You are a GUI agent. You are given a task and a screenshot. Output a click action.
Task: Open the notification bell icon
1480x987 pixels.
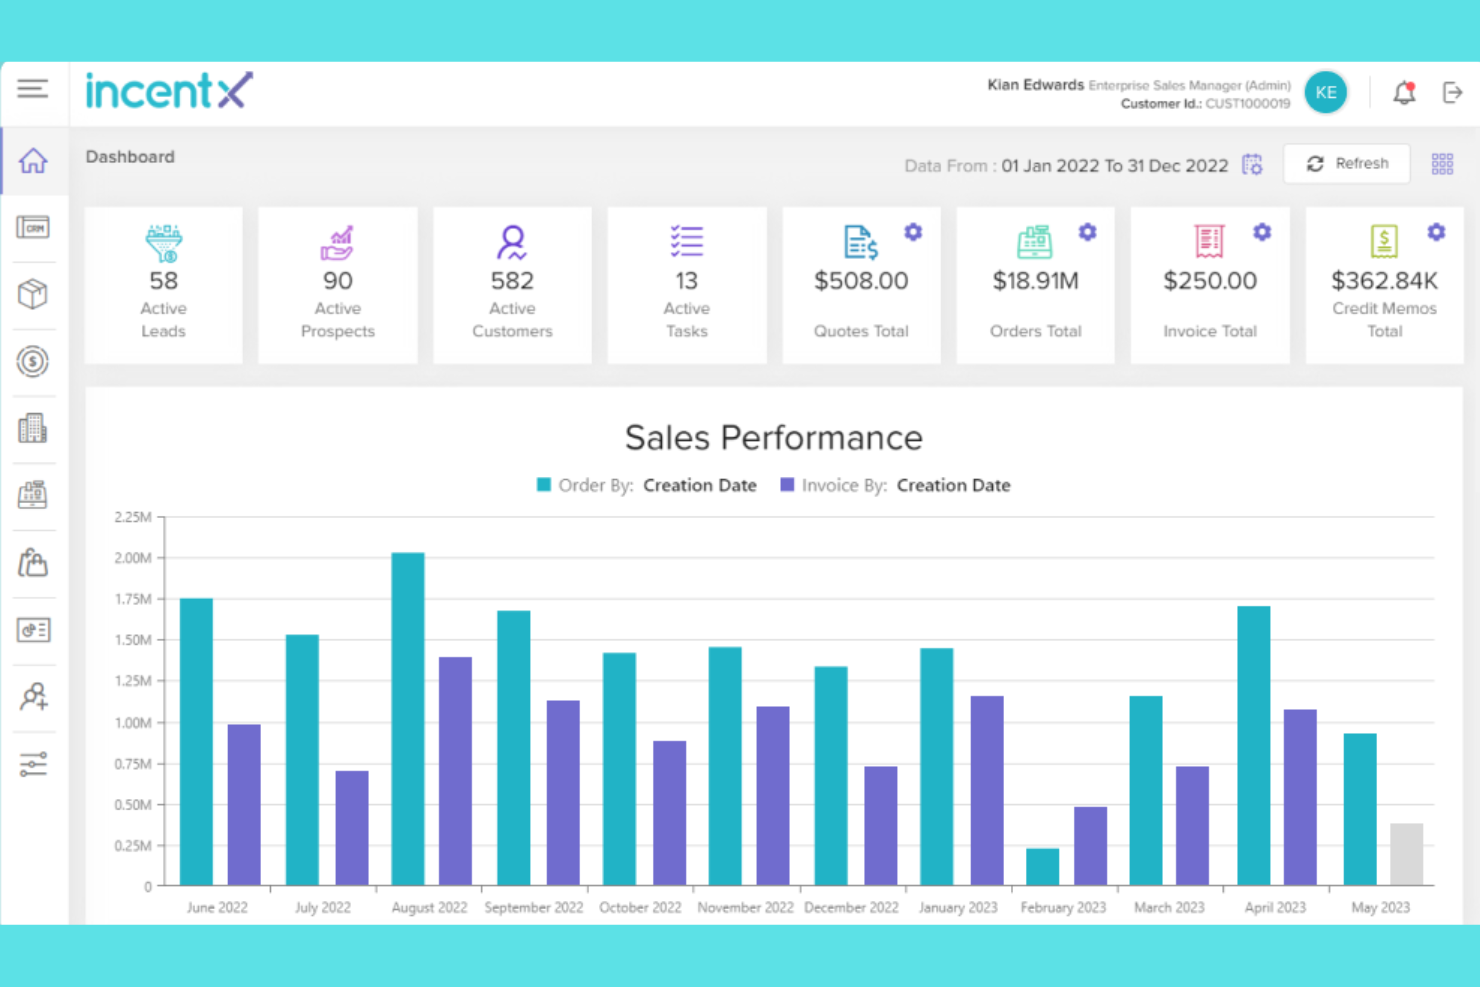click(1404, 92)
